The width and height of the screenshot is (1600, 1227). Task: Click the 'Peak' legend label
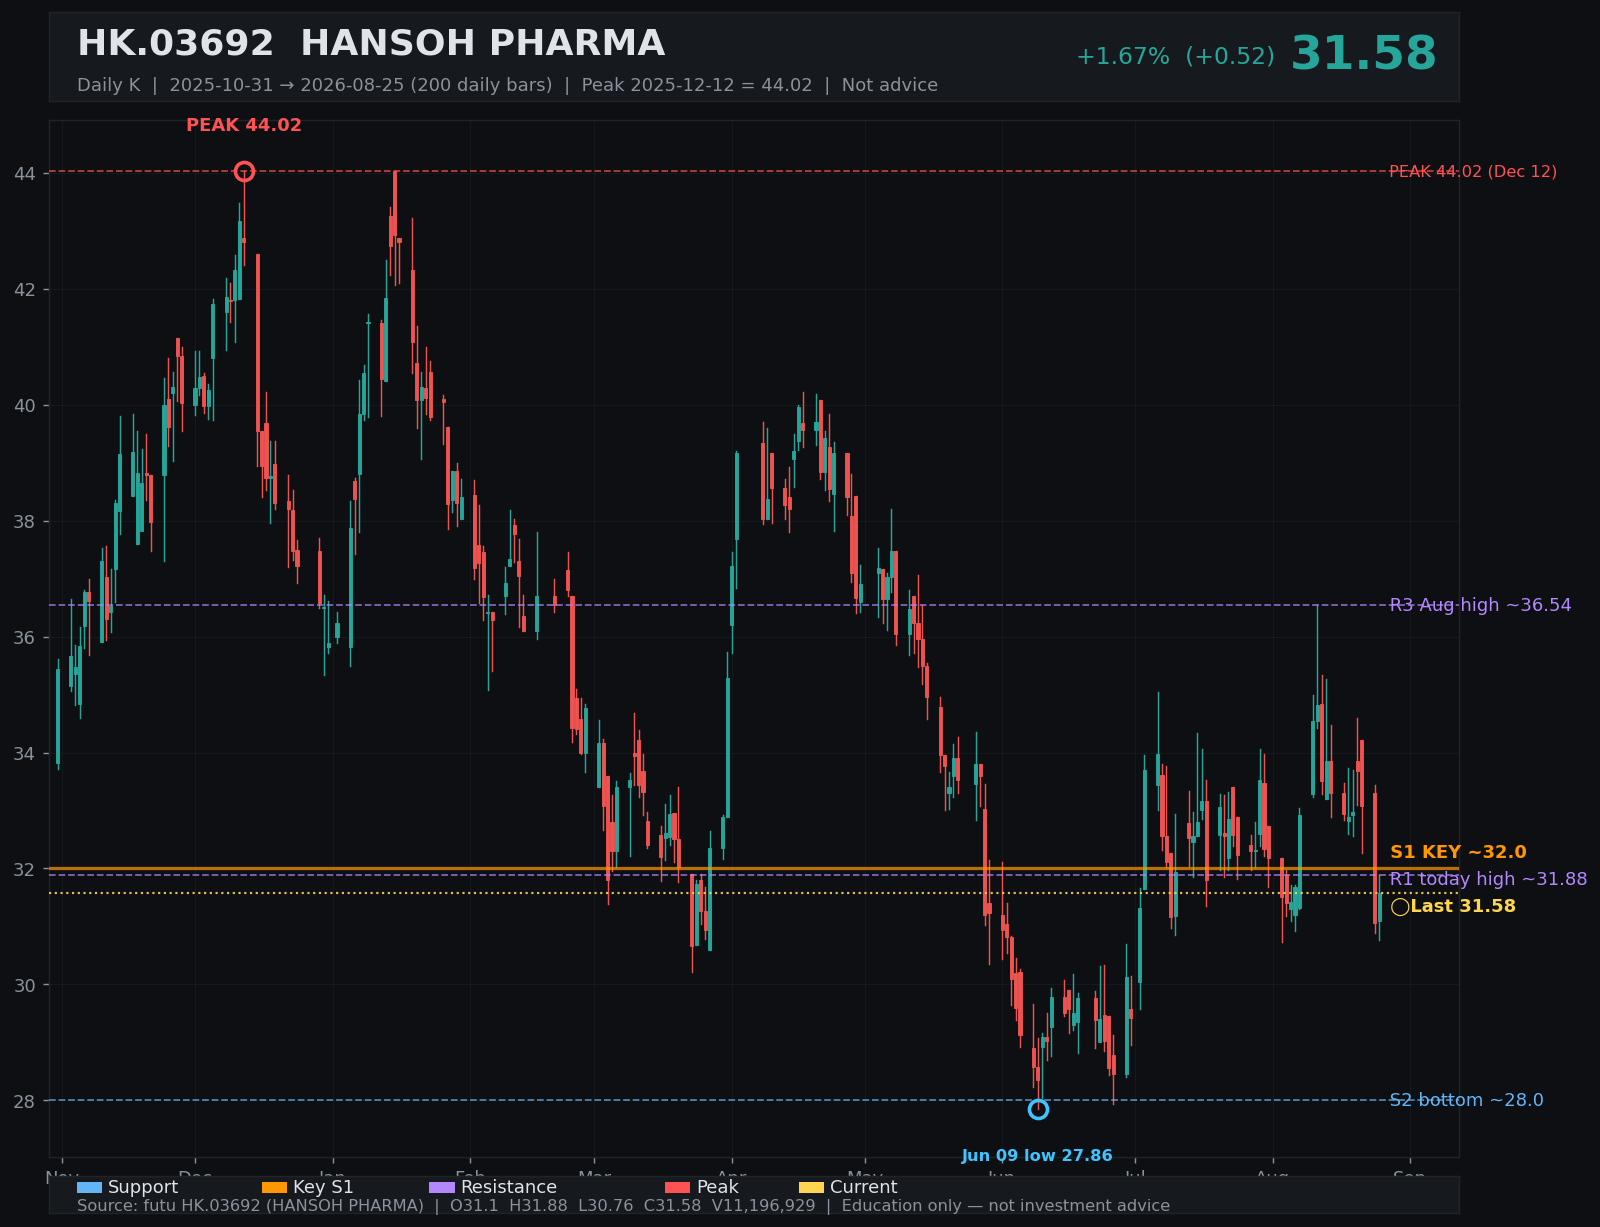[x=718, y=1188]
